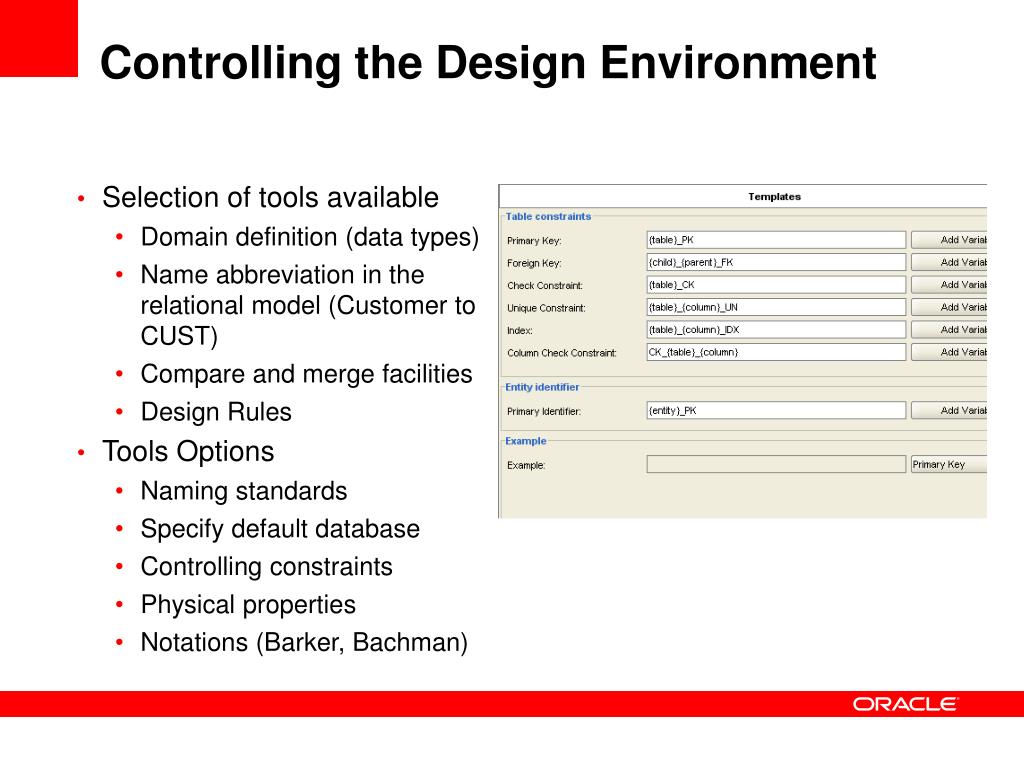Click the 'Index:' label
1024x768 pixels.
(520, 330)
